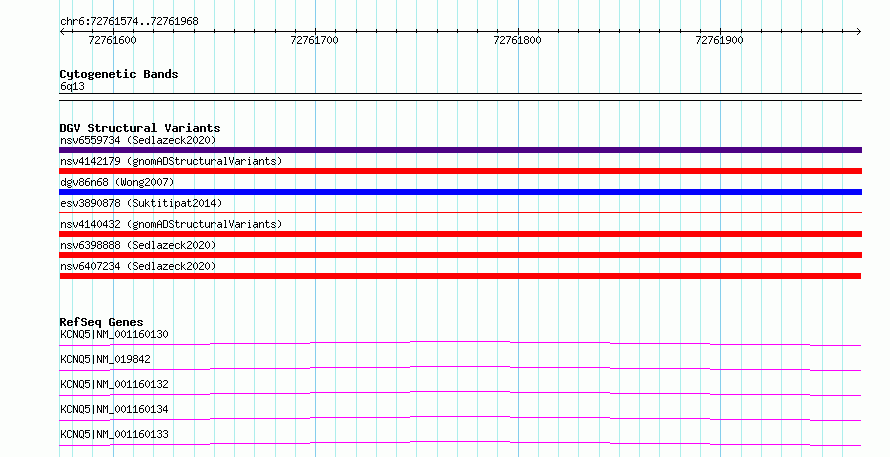Viewport: 890px width, 457px height.
Task: Click the right arrowhead of the ruler
Action: (x=859, y=32)
